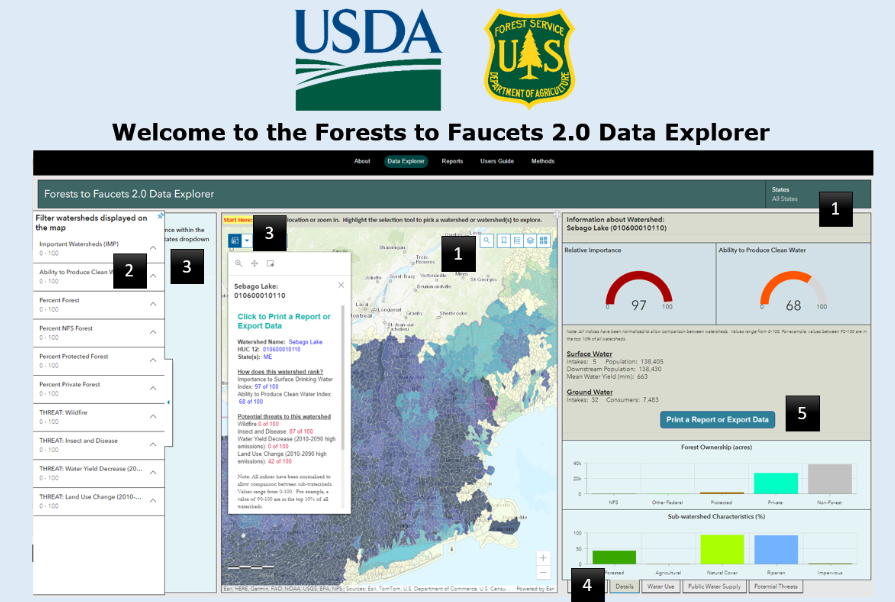Expand the Percent Protected Forest filter

coord(153,360)
